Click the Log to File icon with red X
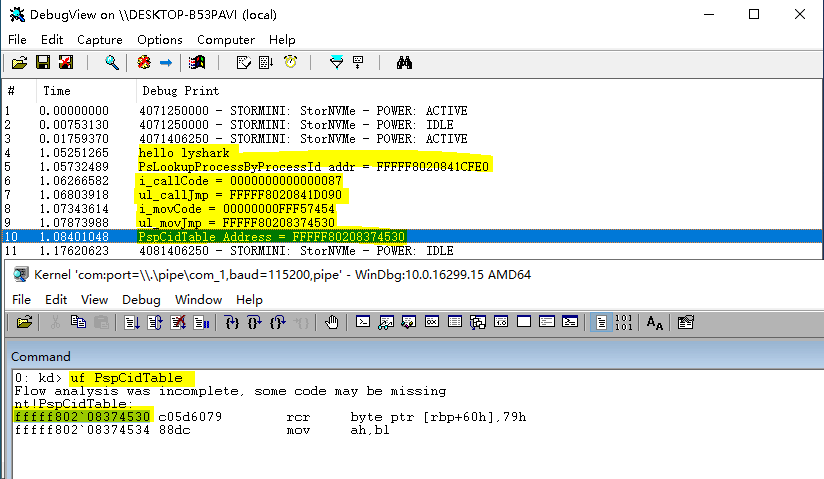 click(x=66, y=63)
